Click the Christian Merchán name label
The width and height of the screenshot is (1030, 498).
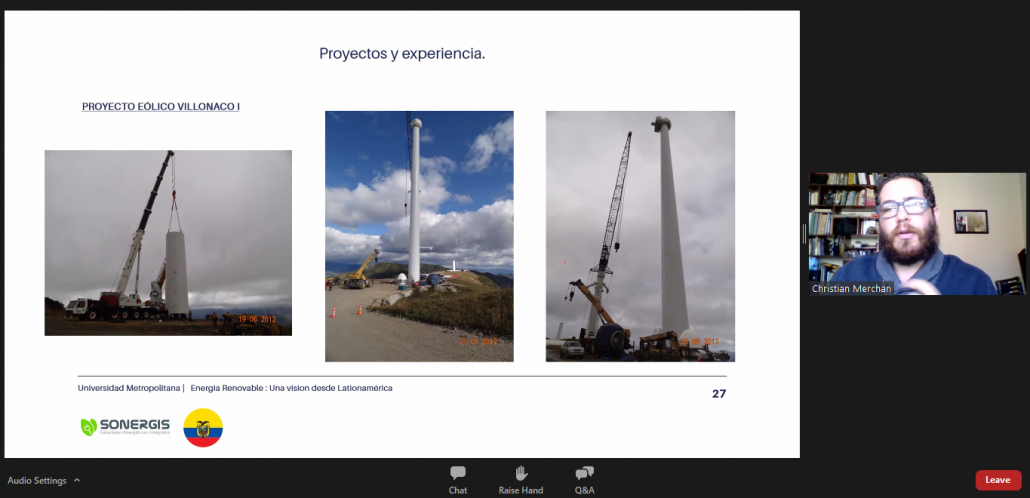[852, 288]
